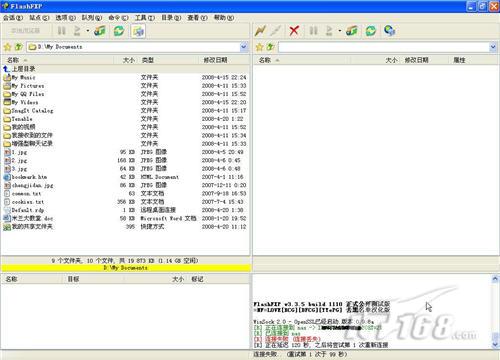Click the grayed Disconnect icon next to Connect
The height and width of the screenshot is (360, 500).
pos(276,31)
